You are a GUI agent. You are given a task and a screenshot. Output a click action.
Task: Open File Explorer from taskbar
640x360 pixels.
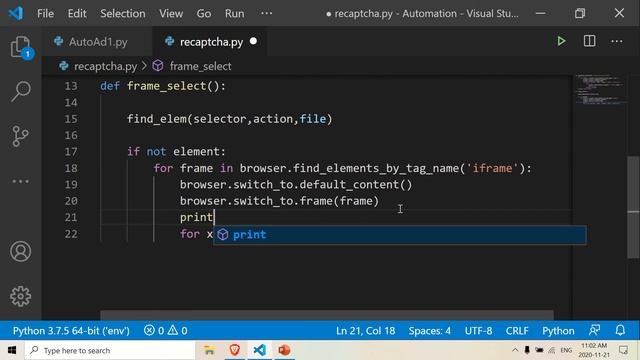click(x=209, y=350)
